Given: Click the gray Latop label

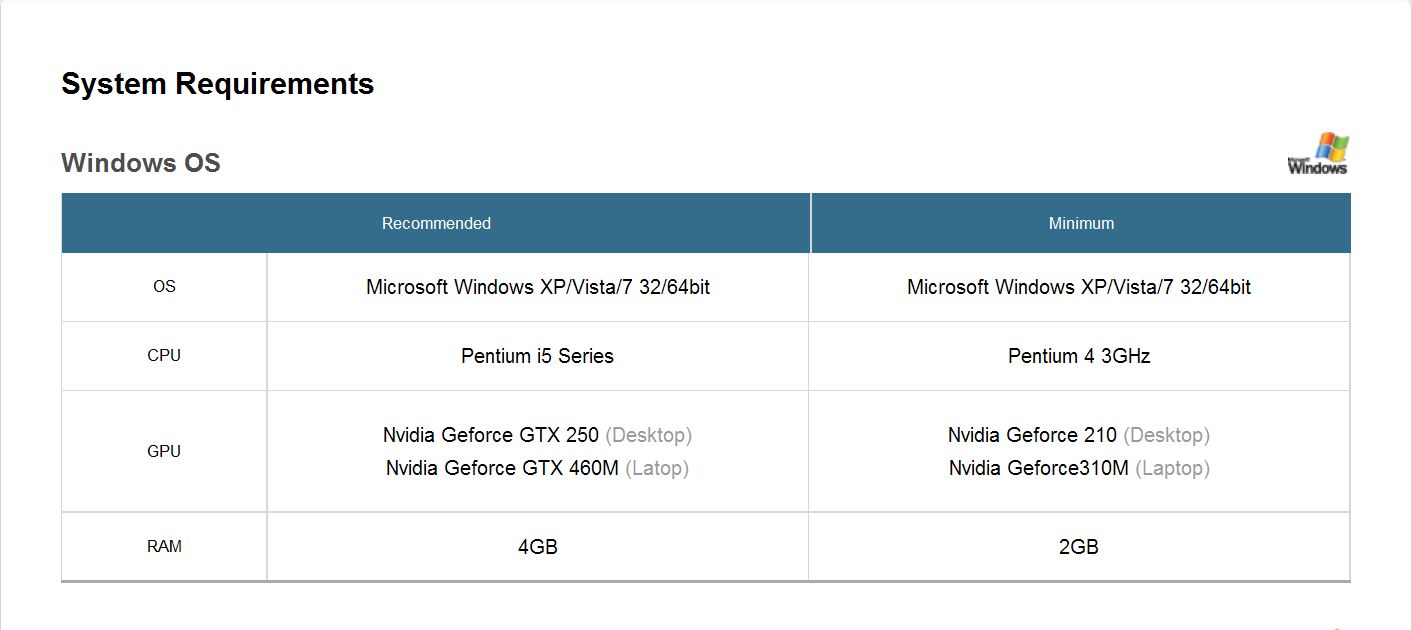Looking at the screenshot, I should (x=657, y=468).
